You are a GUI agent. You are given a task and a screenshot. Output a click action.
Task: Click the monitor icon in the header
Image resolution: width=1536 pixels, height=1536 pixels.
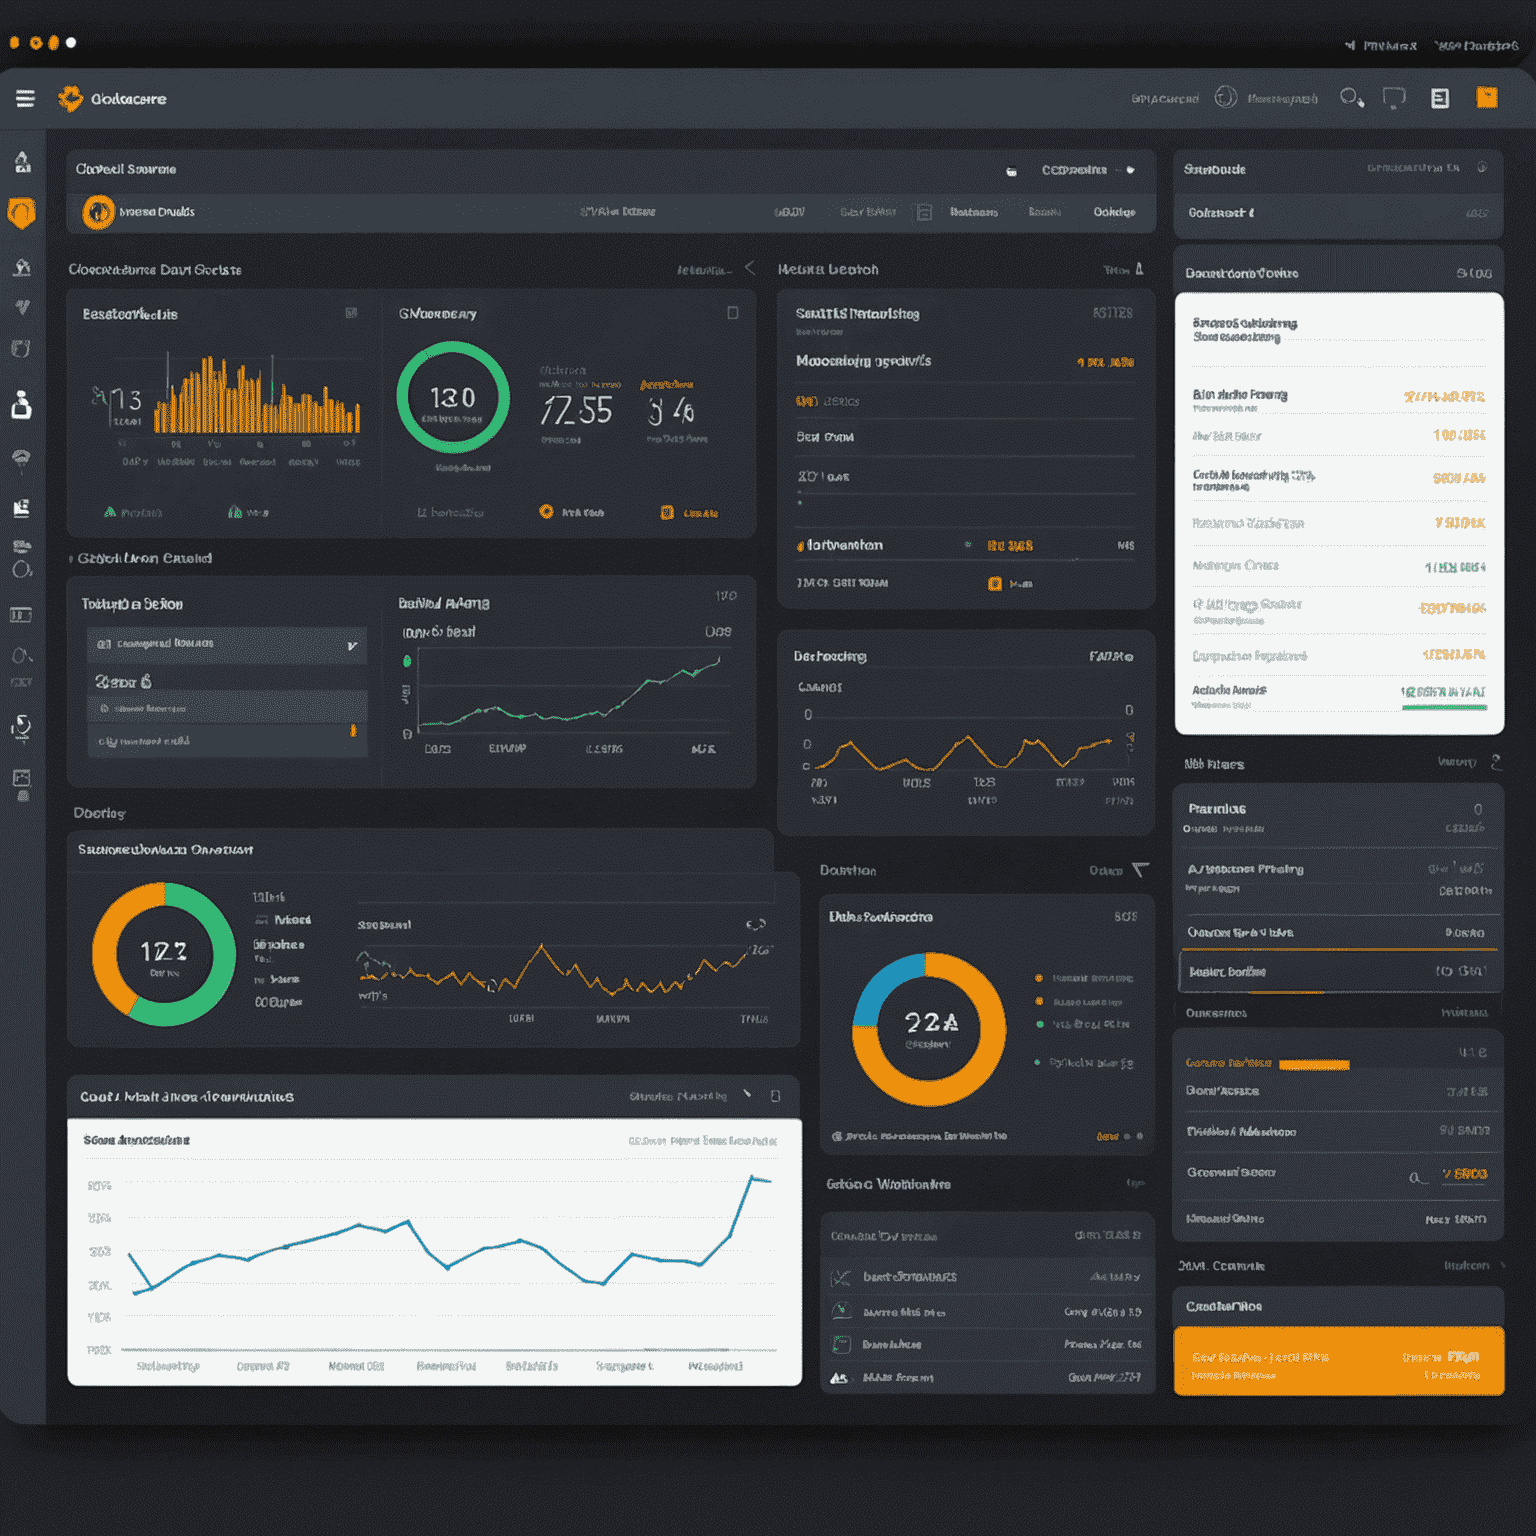[1394, 97]
